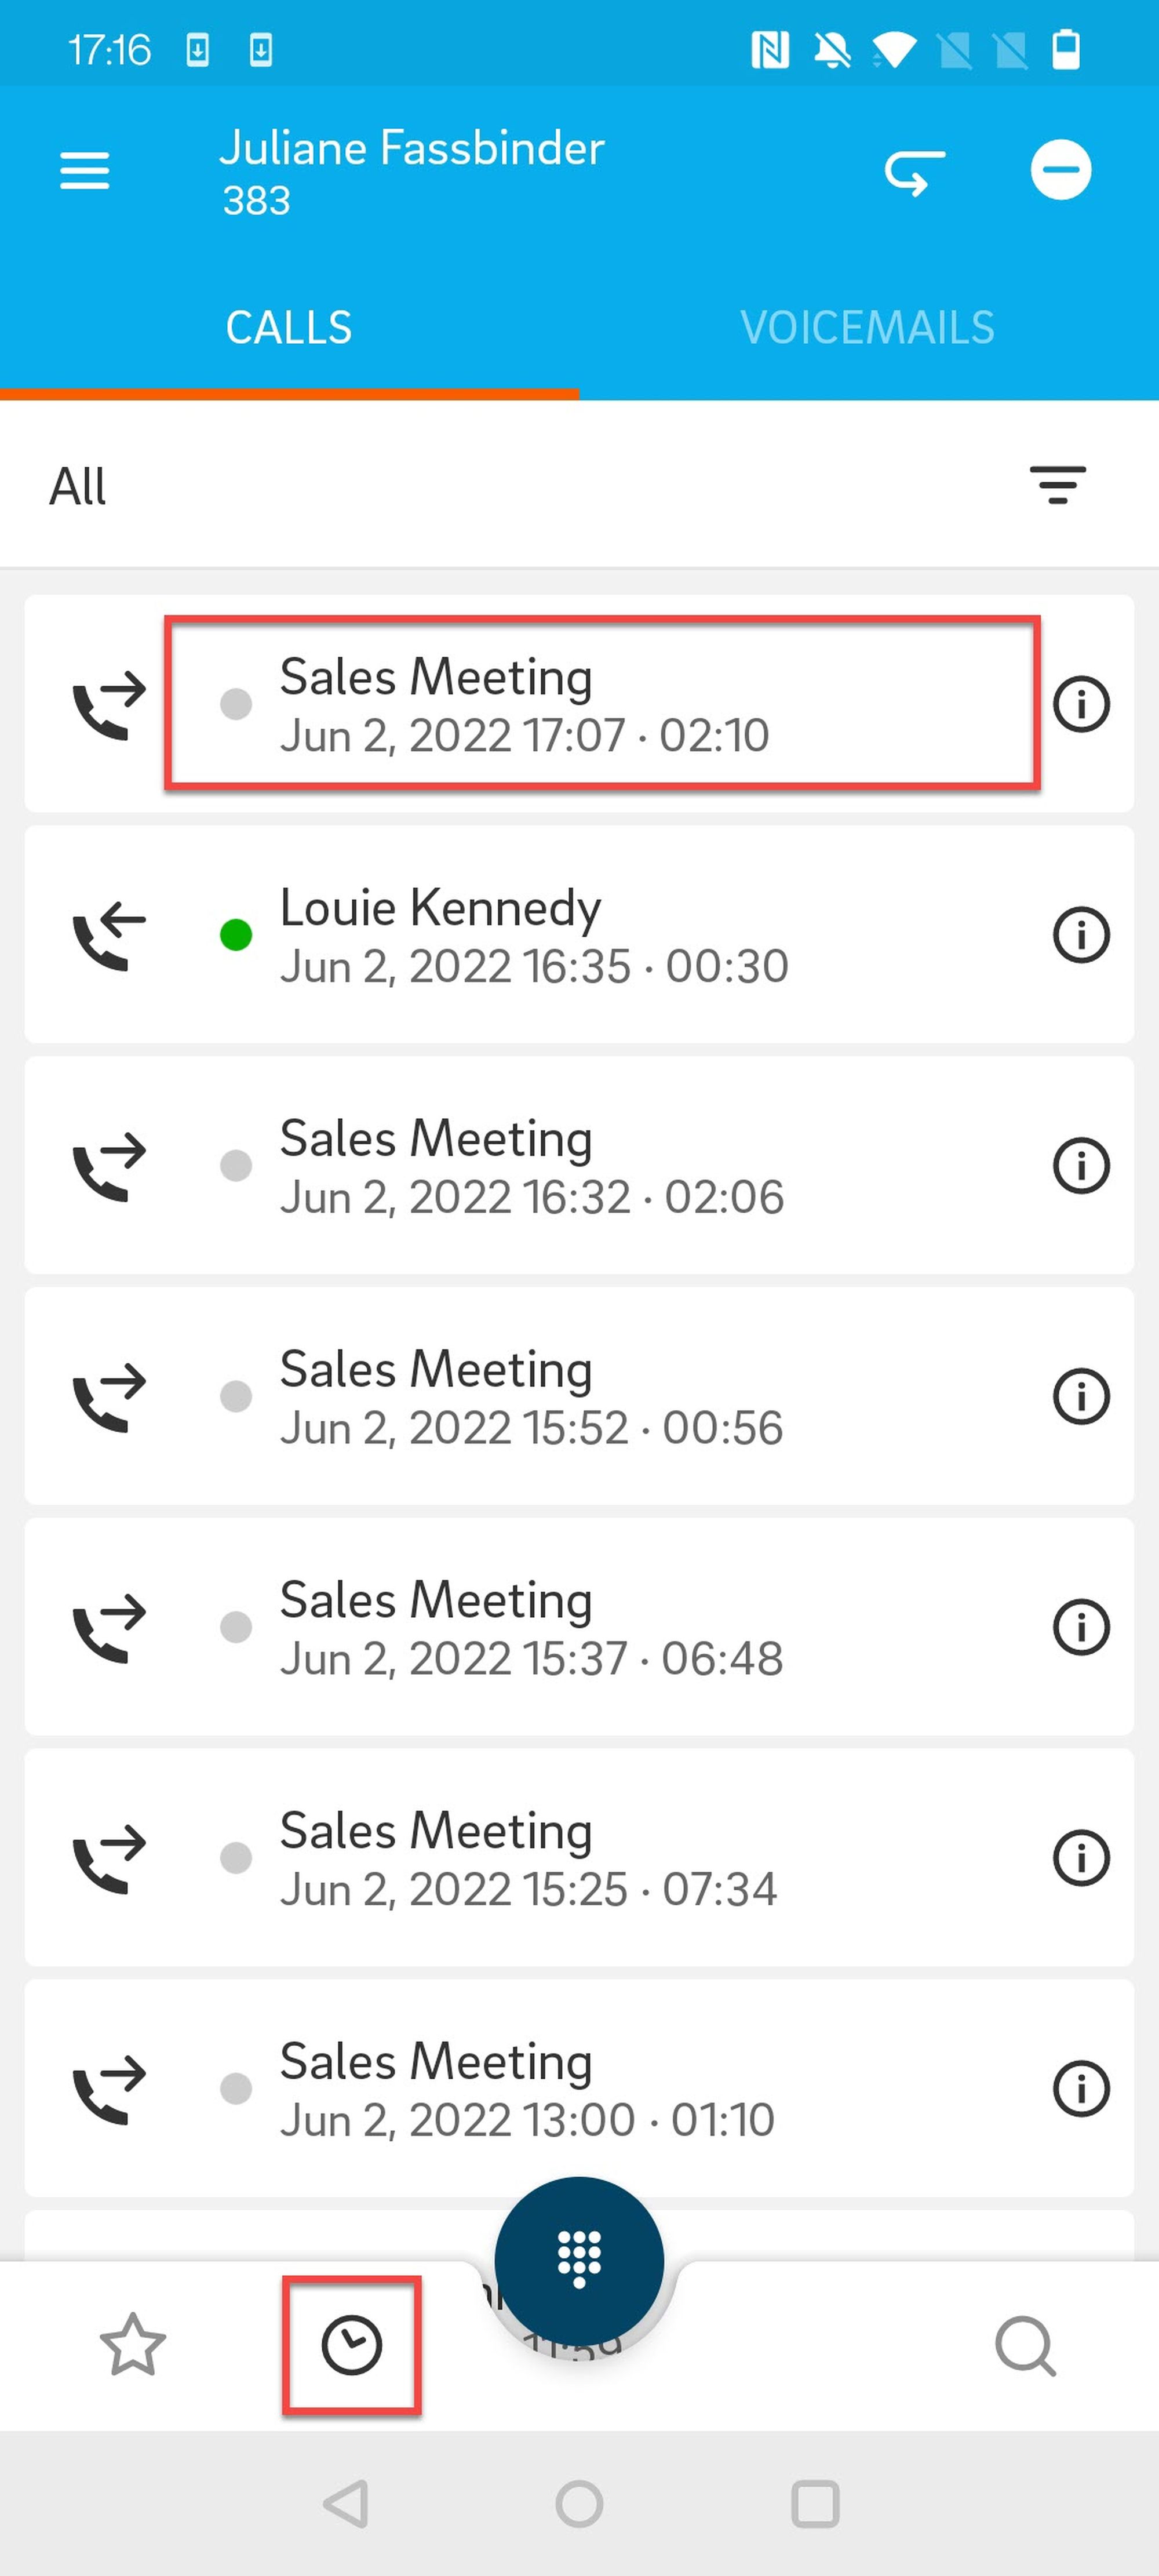Open the dial pad floating button
Screen dimensions: 1159x2576
579,2260
